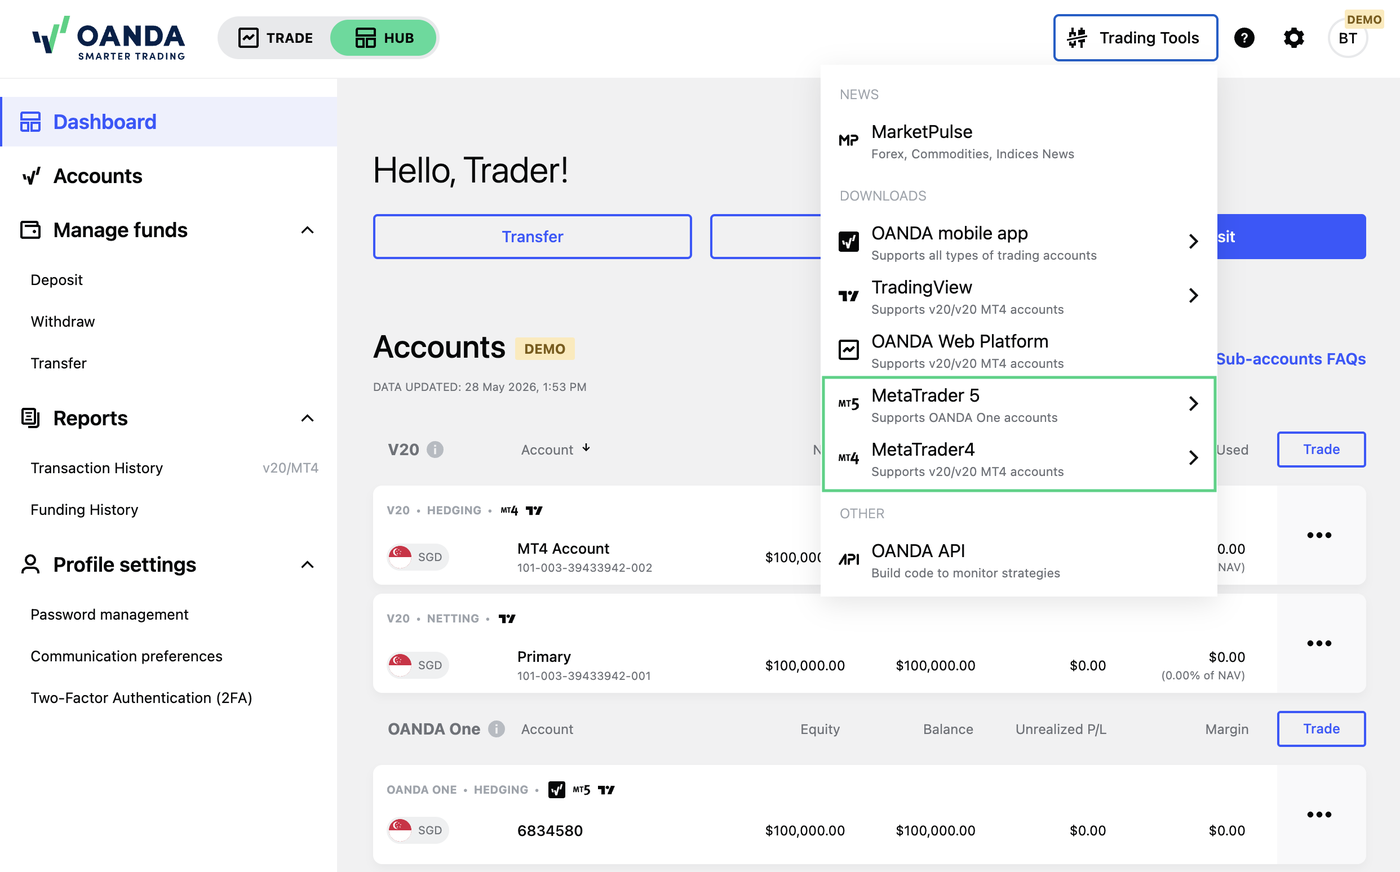Click the OANDA One info icon

click(496, 729)
